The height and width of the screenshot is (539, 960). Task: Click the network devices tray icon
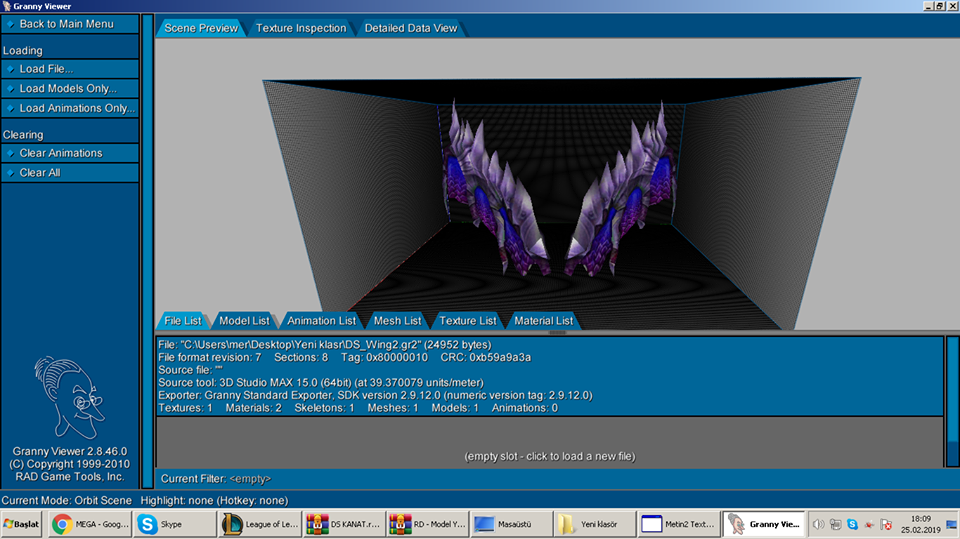(x=835, y=524)
